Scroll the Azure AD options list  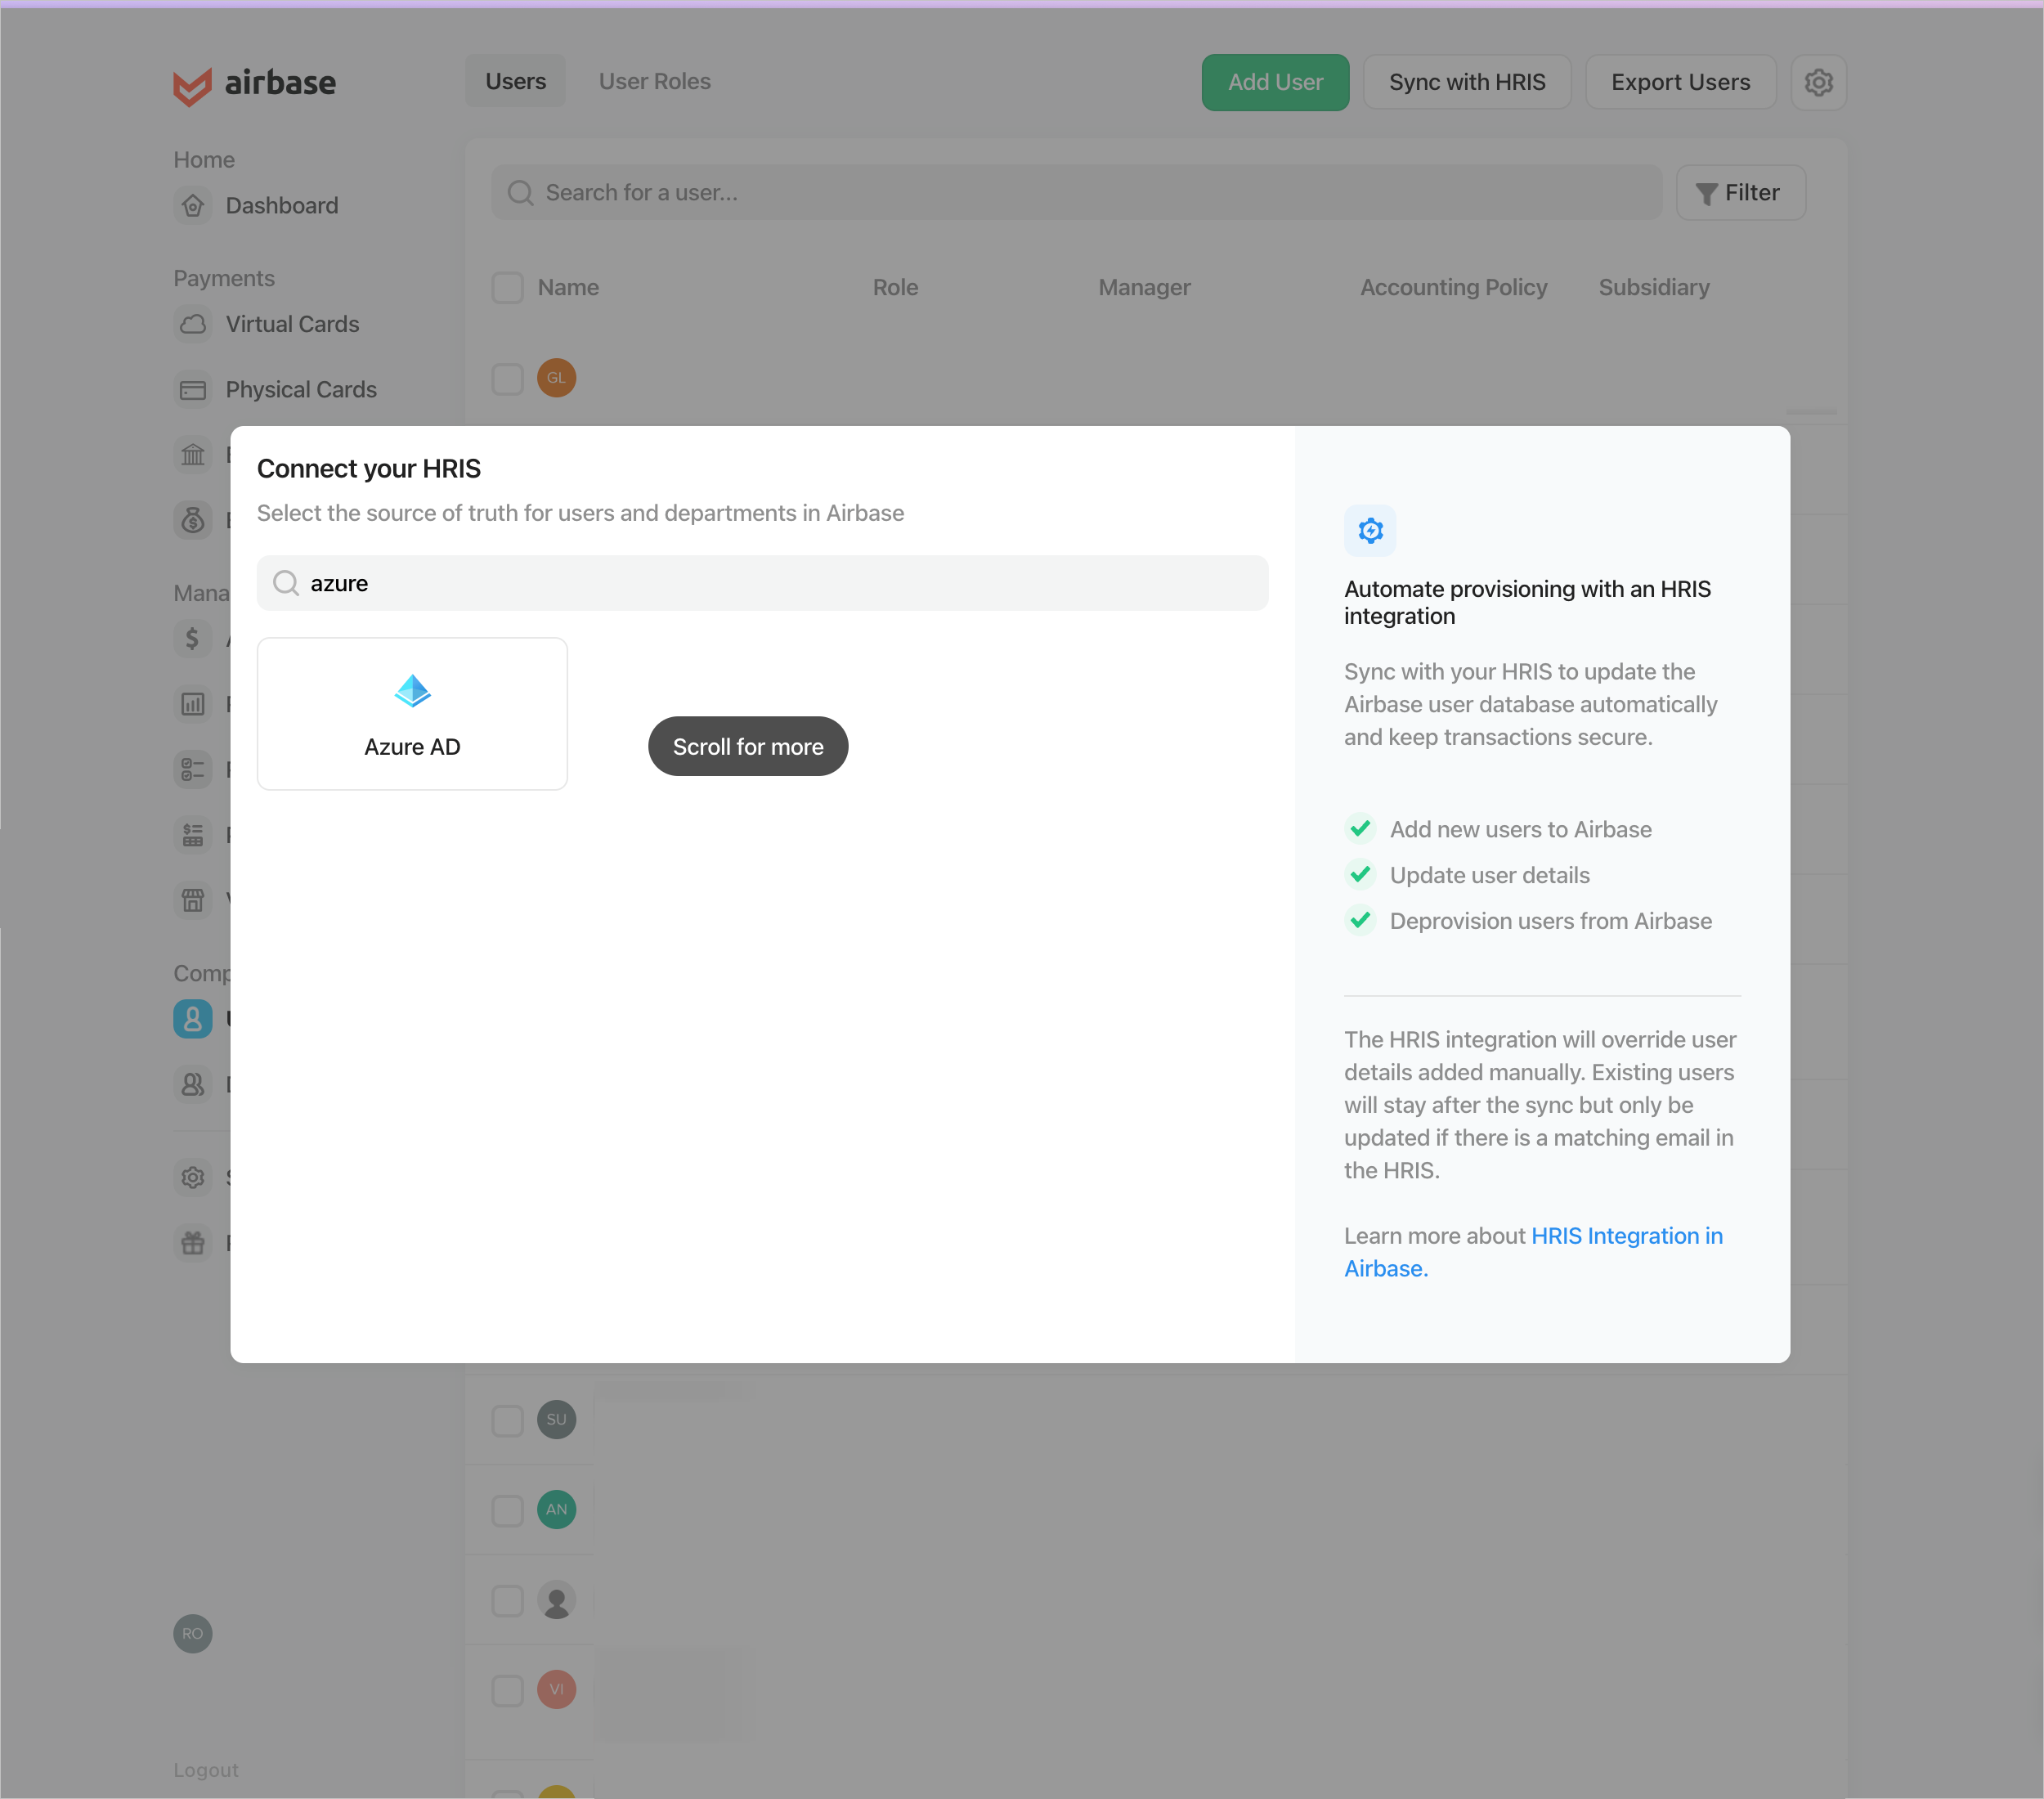click(x=749, y=746)
